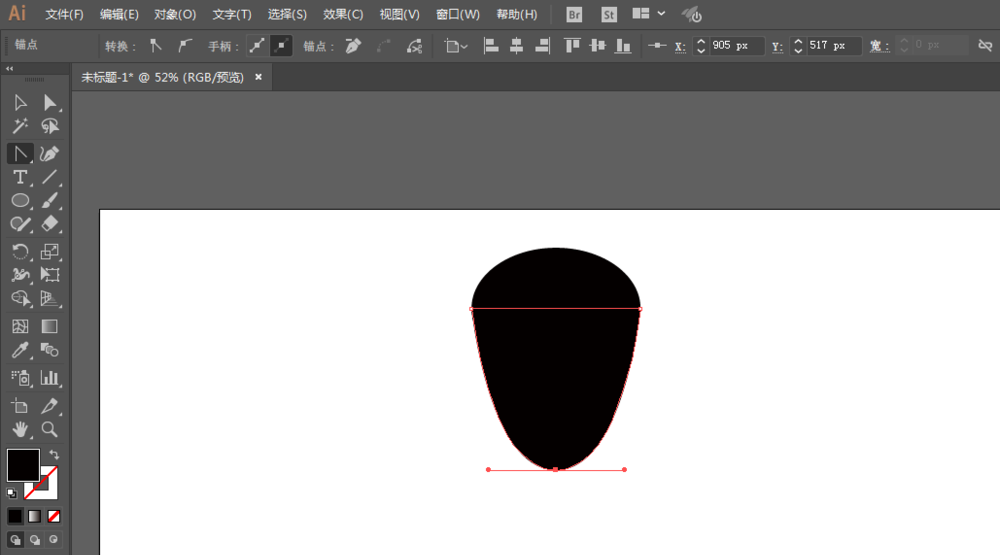
Task: Choose the Type tool
Action: pyautogui.click(x=20, y=177)
